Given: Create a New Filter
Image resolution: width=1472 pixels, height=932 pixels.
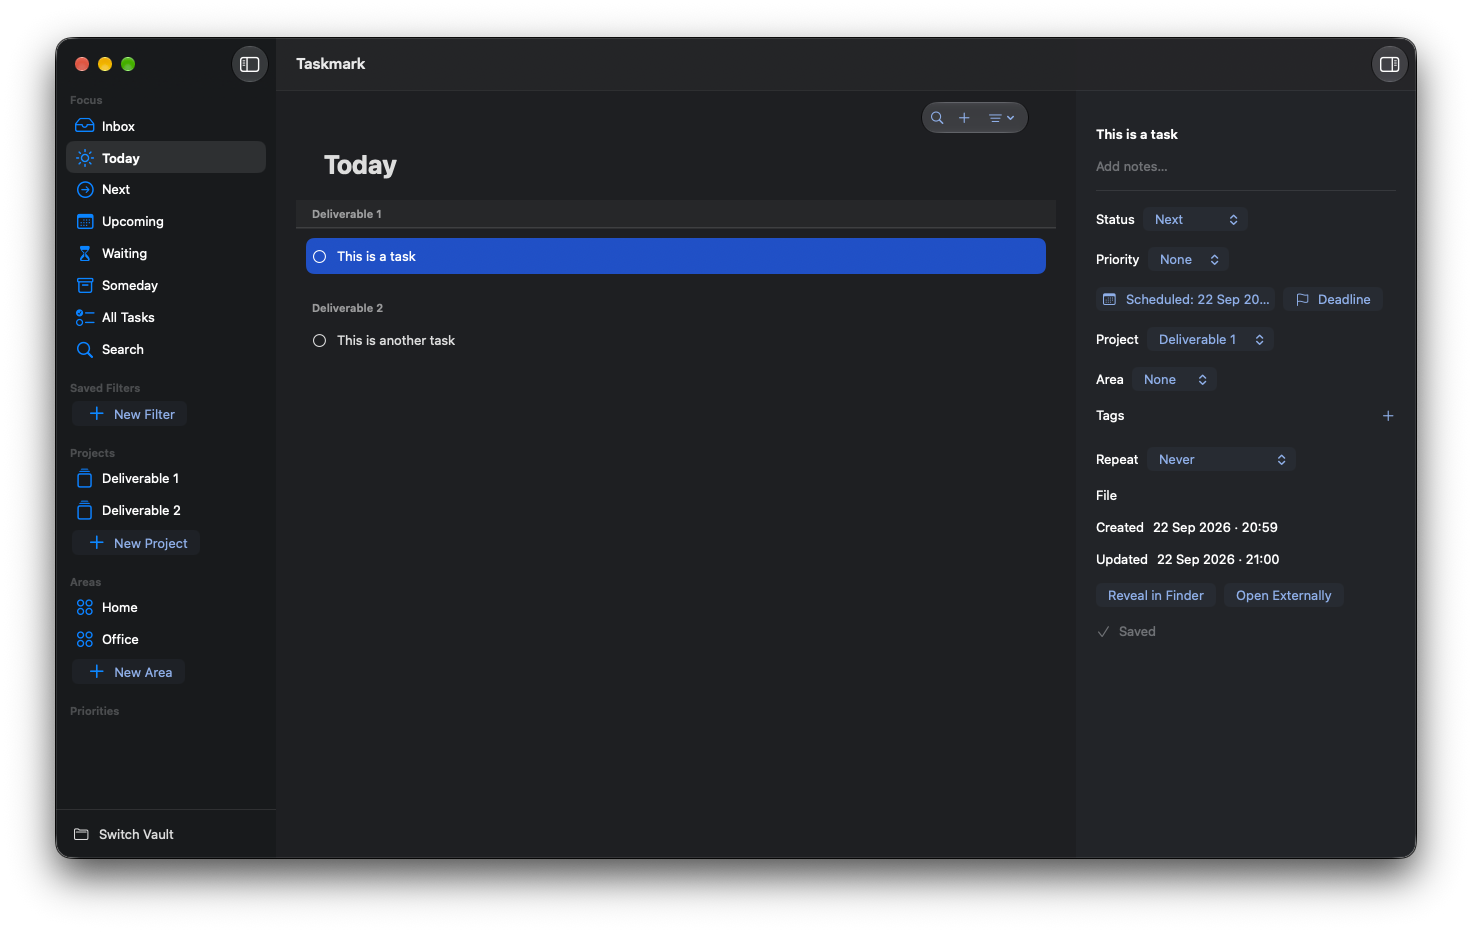Looking at the screenshot, I should point(130,414).
